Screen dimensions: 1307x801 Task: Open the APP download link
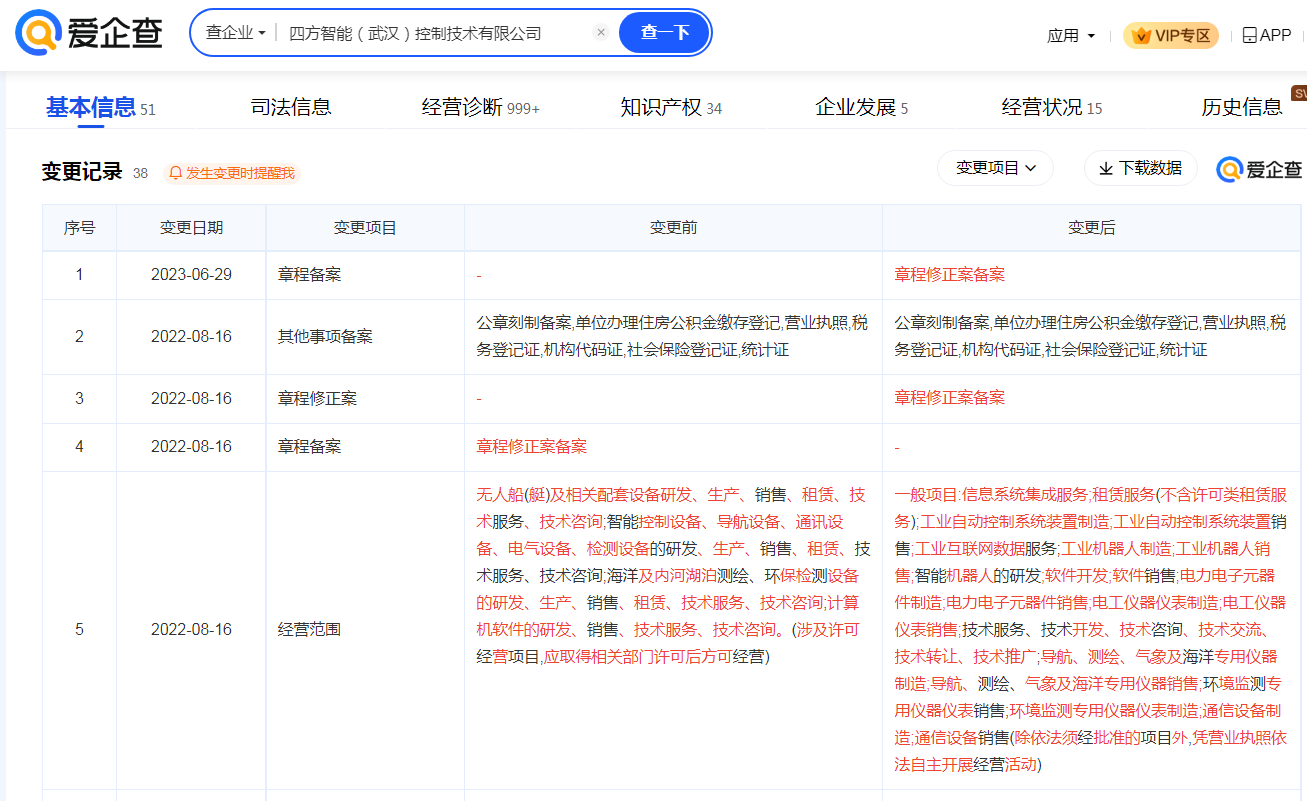pos(1266,35)
